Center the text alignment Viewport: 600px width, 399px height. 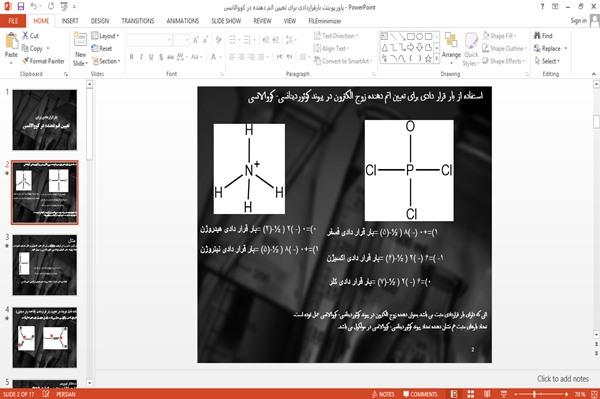241,57
